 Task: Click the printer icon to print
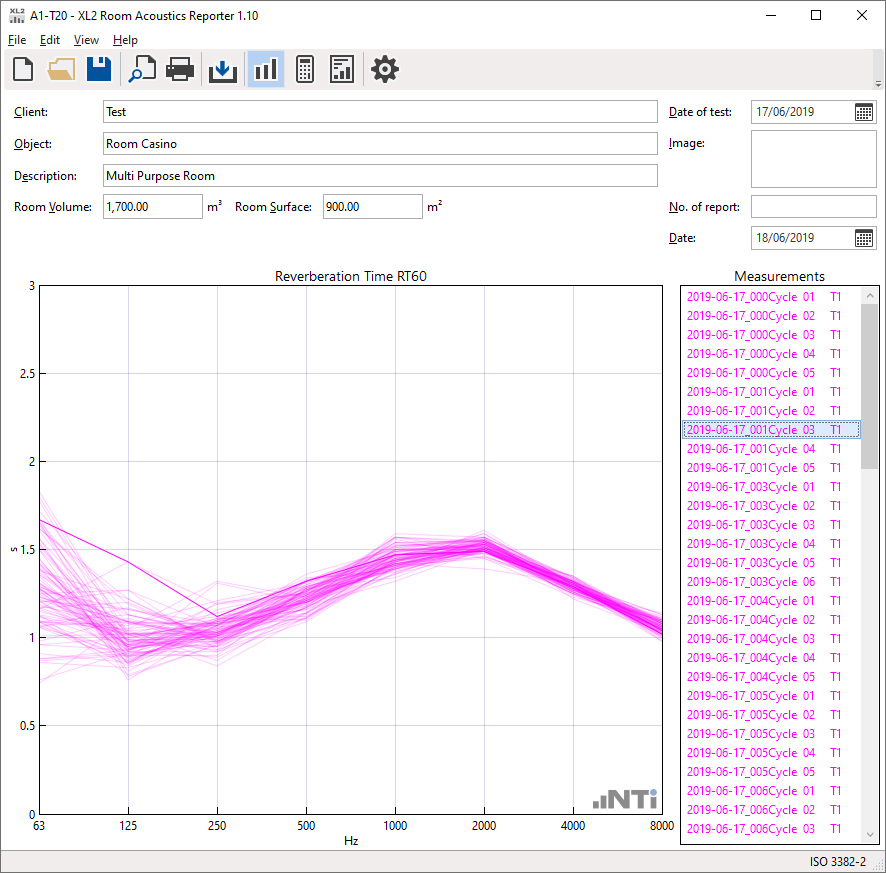pyautogui.click(x=180, y=69)
